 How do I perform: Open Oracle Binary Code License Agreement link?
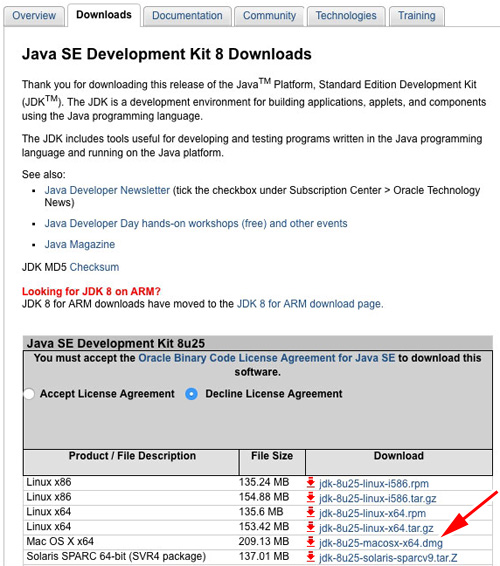coord(267,358)
